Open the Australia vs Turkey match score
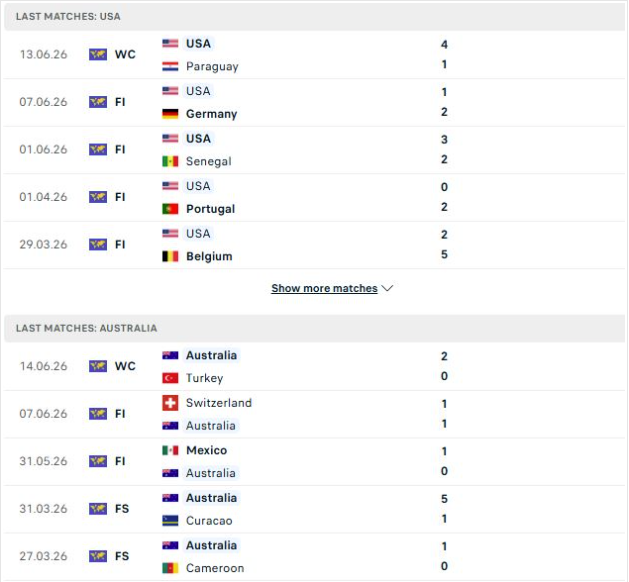629x582 pixels. click(444, 366)
